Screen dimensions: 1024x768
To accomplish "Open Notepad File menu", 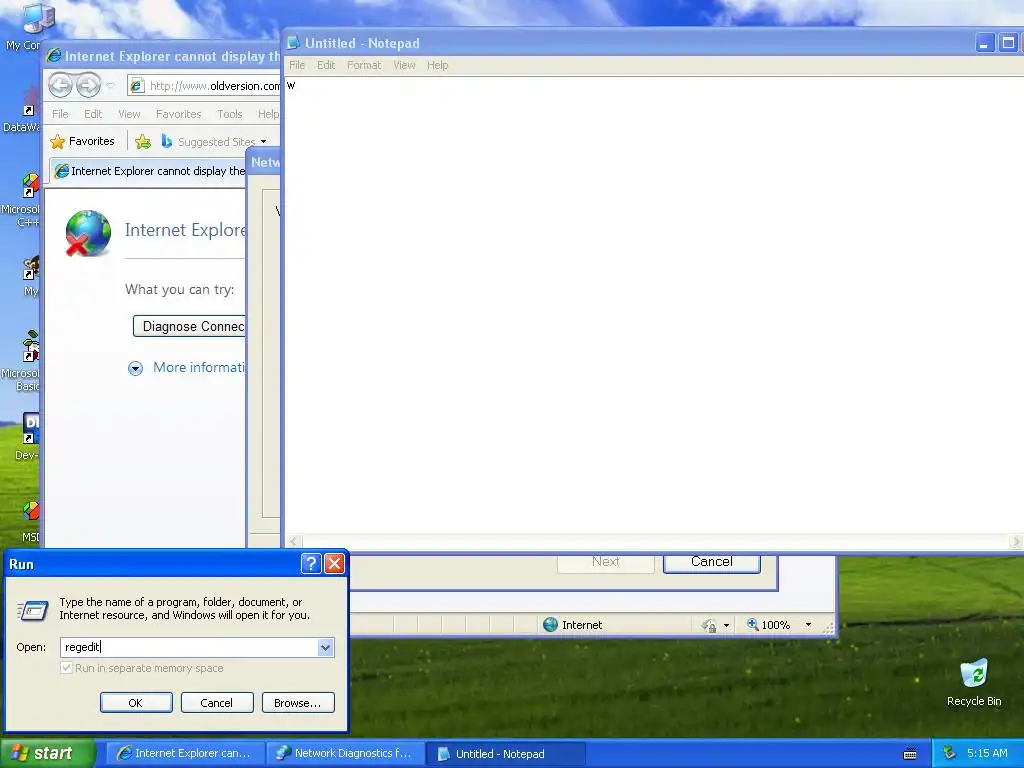I will 297,65.
